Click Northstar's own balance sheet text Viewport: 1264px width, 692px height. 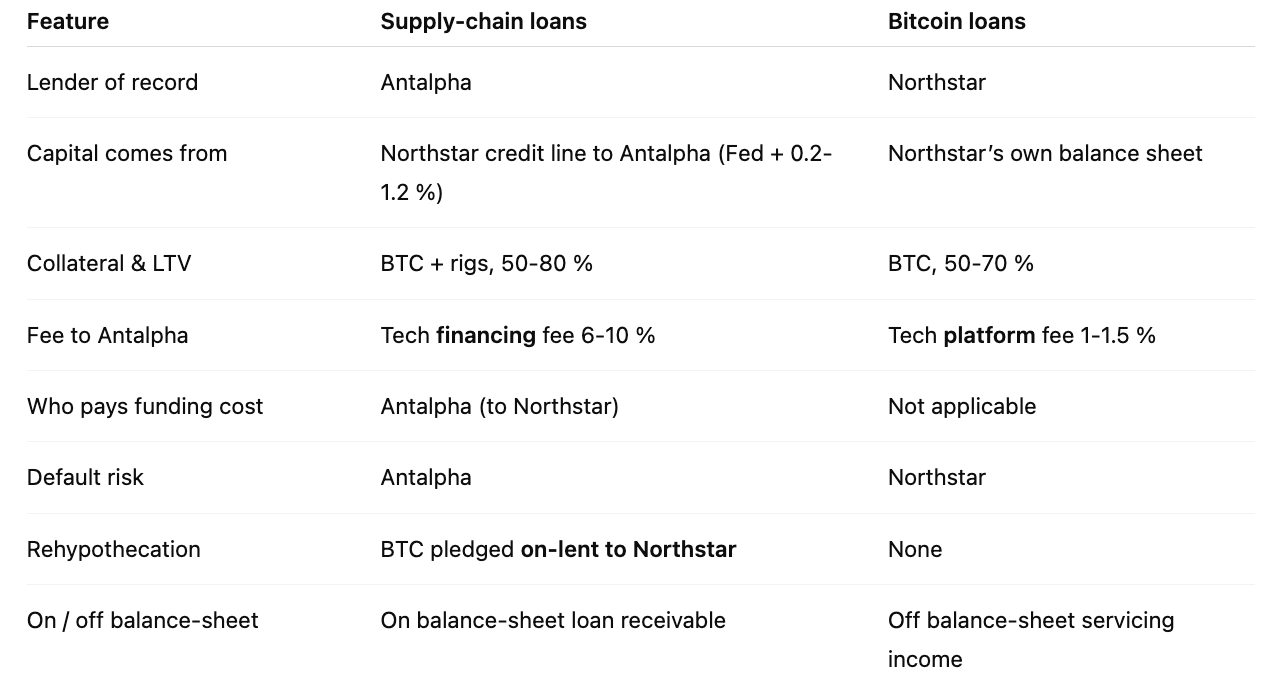click(x=1045, y=153)
